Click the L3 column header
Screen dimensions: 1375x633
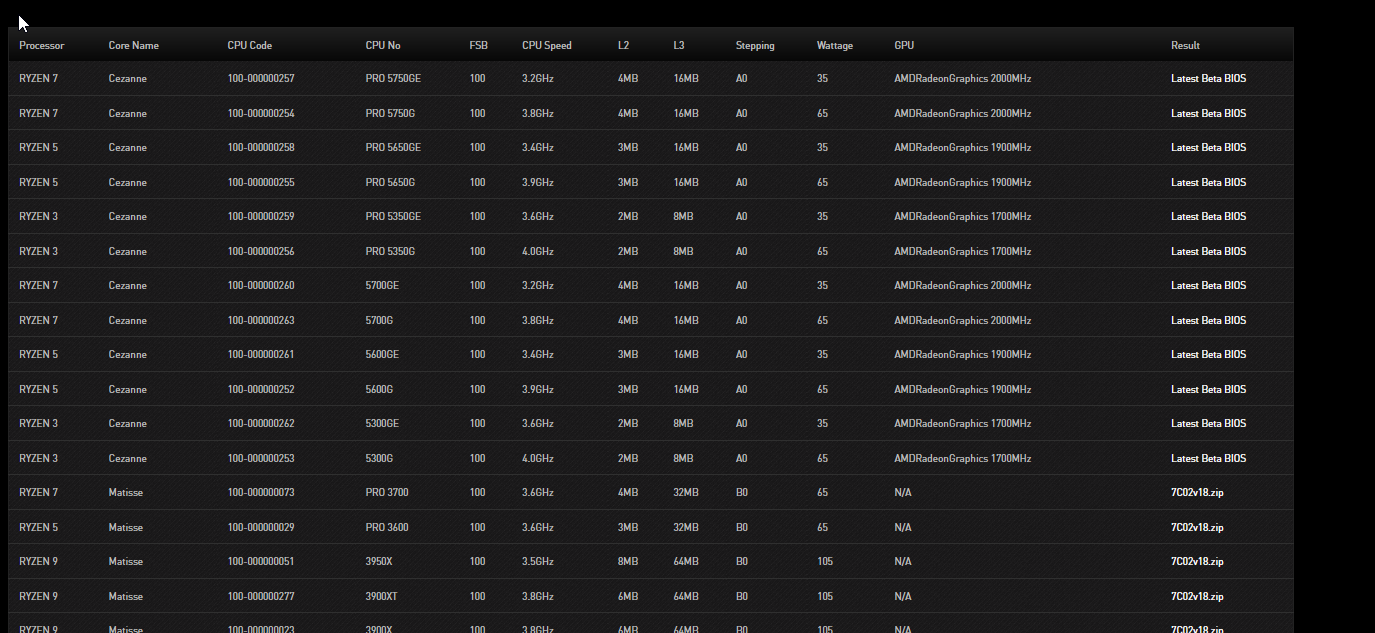680,46
